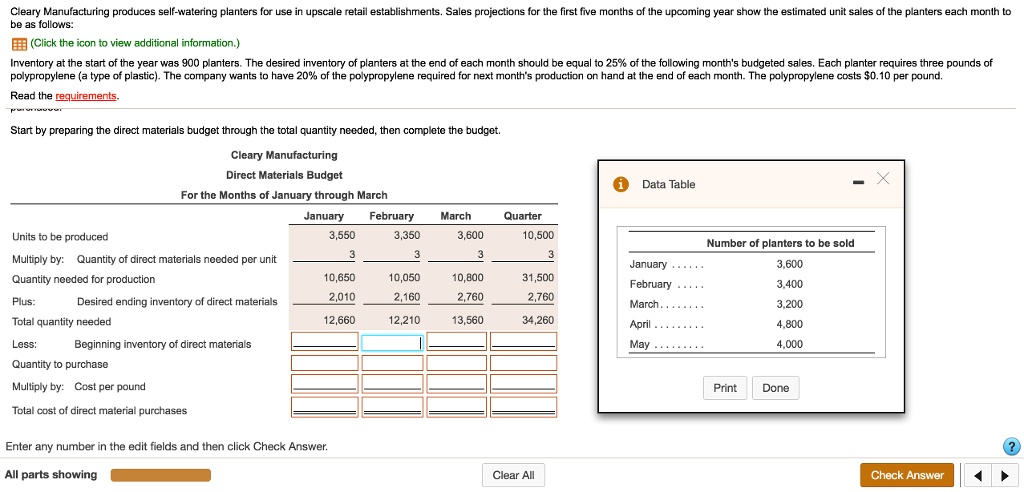
Task: Click February total quantity needed 12,210
Action: click(x=404, y=321)
